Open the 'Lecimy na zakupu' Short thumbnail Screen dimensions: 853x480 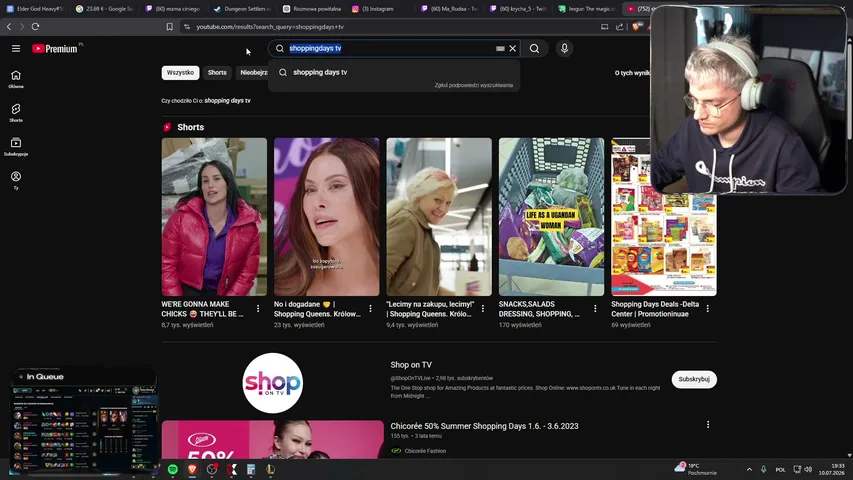tap(438, 217)
